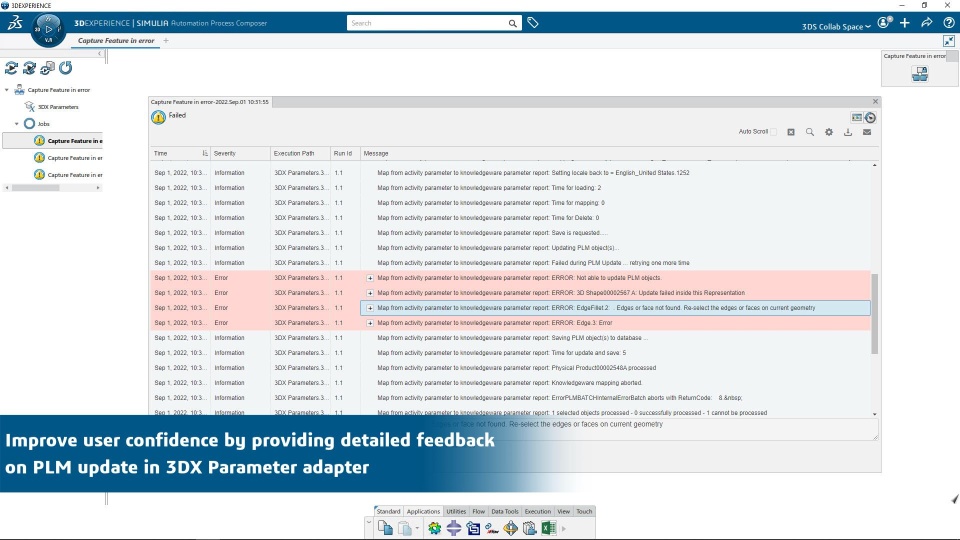Click the search magnifier icon

click(512, 23)
